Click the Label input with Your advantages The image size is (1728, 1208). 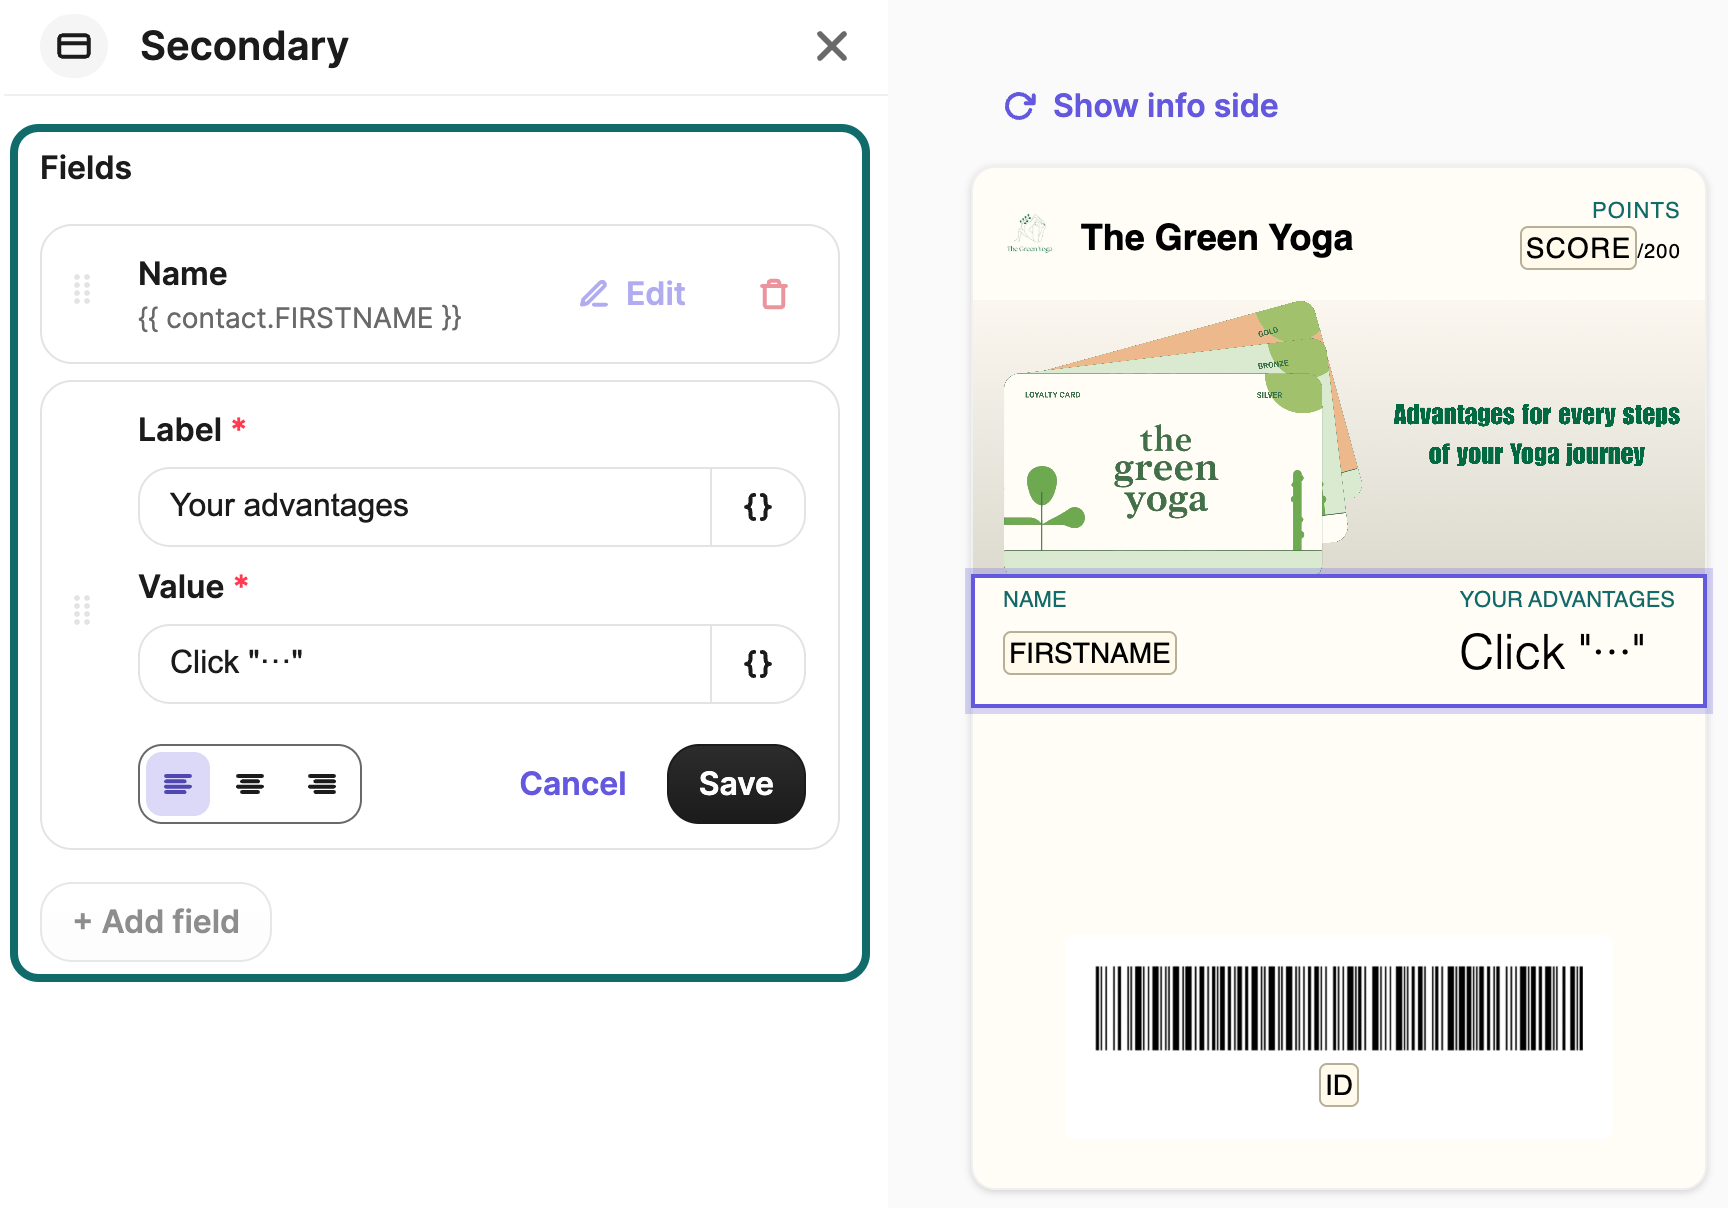click(x=425, y=507)
